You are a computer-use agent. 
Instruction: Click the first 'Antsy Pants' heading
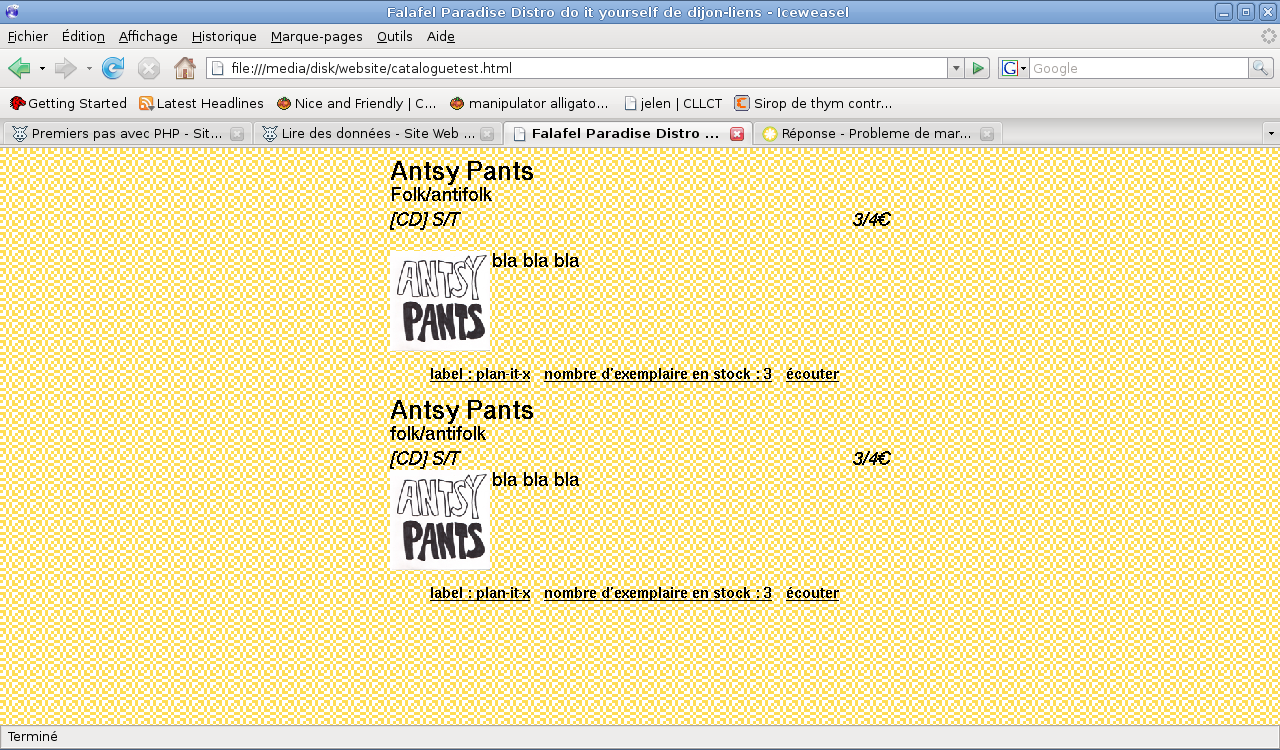pos(462,172)
